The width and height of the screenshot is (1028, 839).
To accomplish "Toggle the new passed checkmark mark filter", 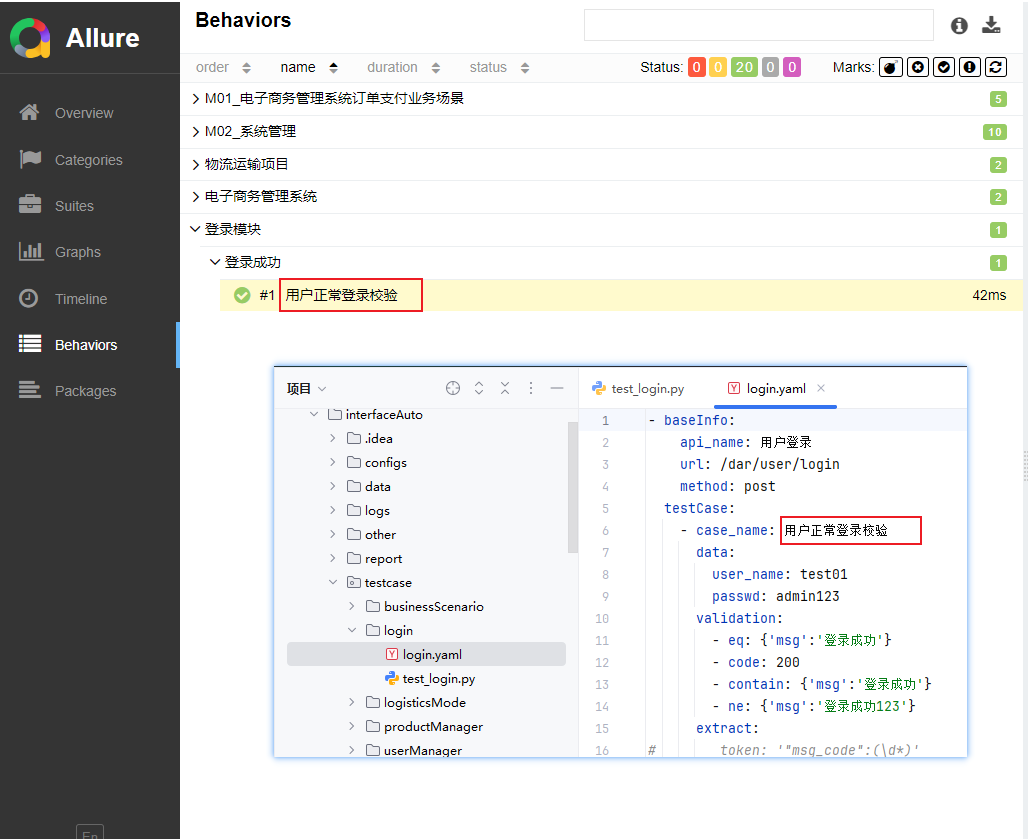I will (943, 68).
